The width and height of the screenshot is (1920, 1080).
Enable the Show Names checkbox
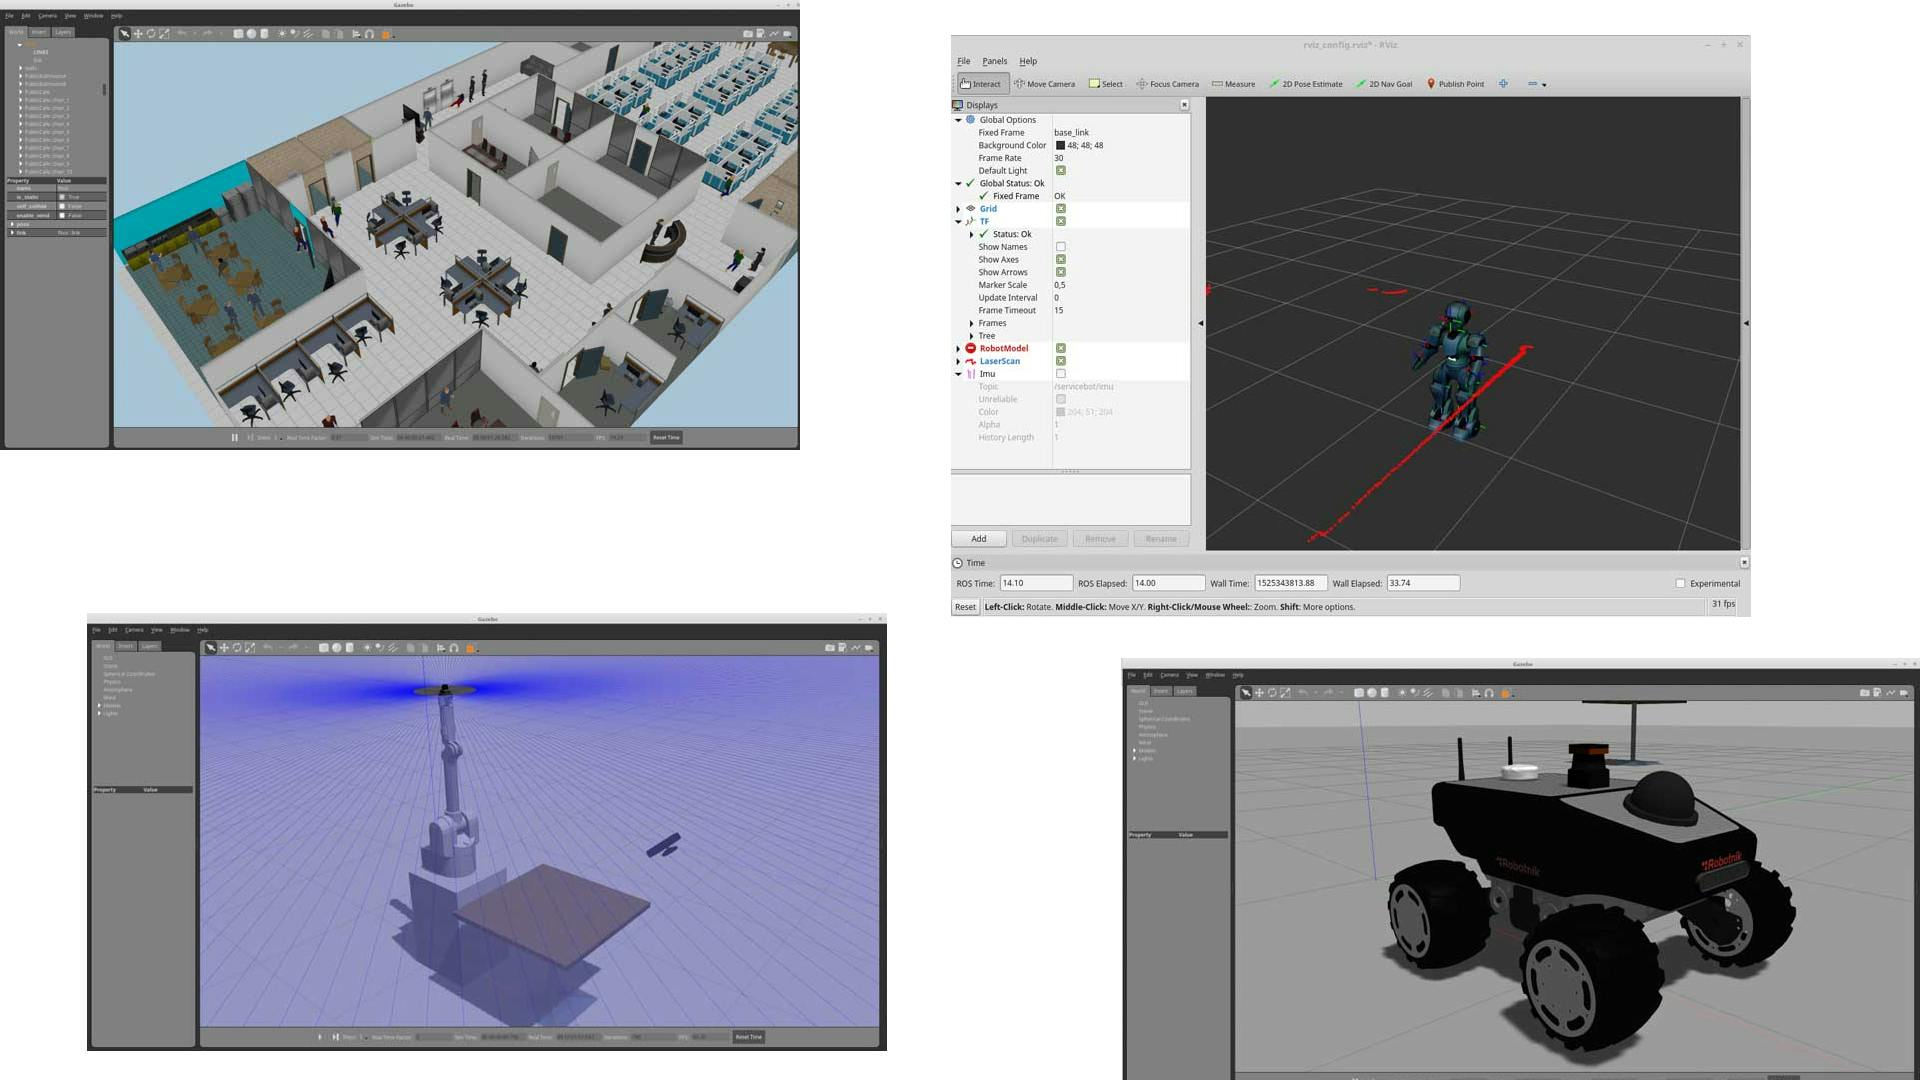tap(1061, 247)
